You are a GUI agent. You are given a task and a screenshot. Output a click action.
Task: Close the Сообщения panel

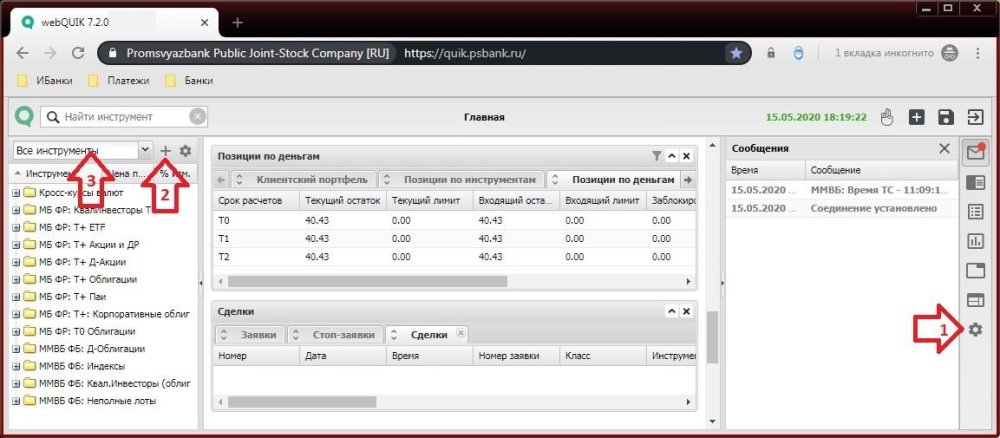[x=943, y=148]
